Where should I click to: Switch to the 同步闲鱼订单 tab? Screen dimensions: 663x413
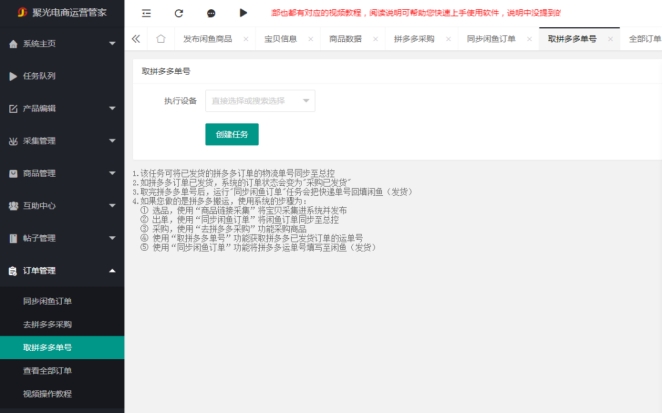(491, 39)
